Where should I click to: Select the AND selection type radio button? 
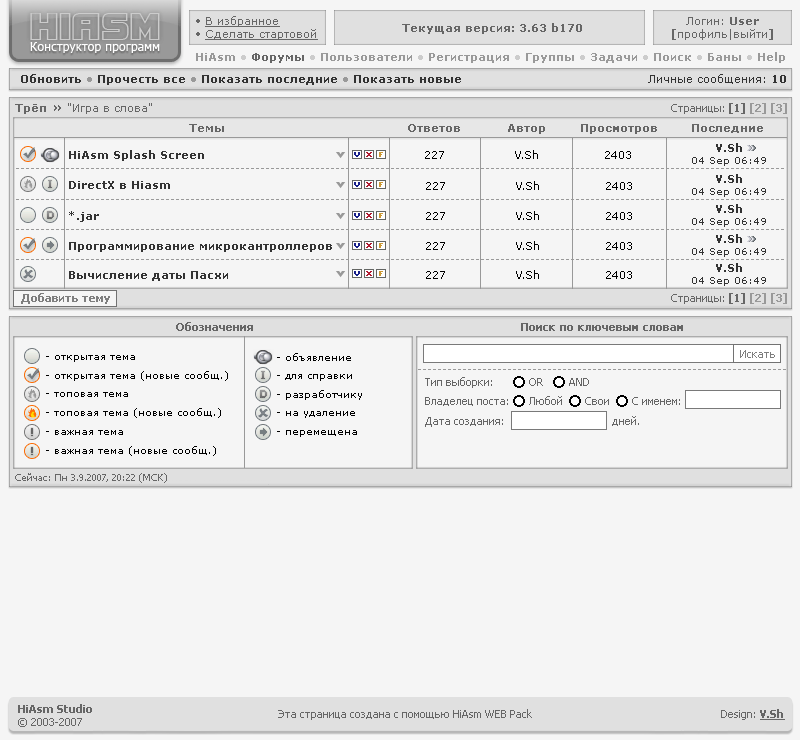tap(559, 382)
